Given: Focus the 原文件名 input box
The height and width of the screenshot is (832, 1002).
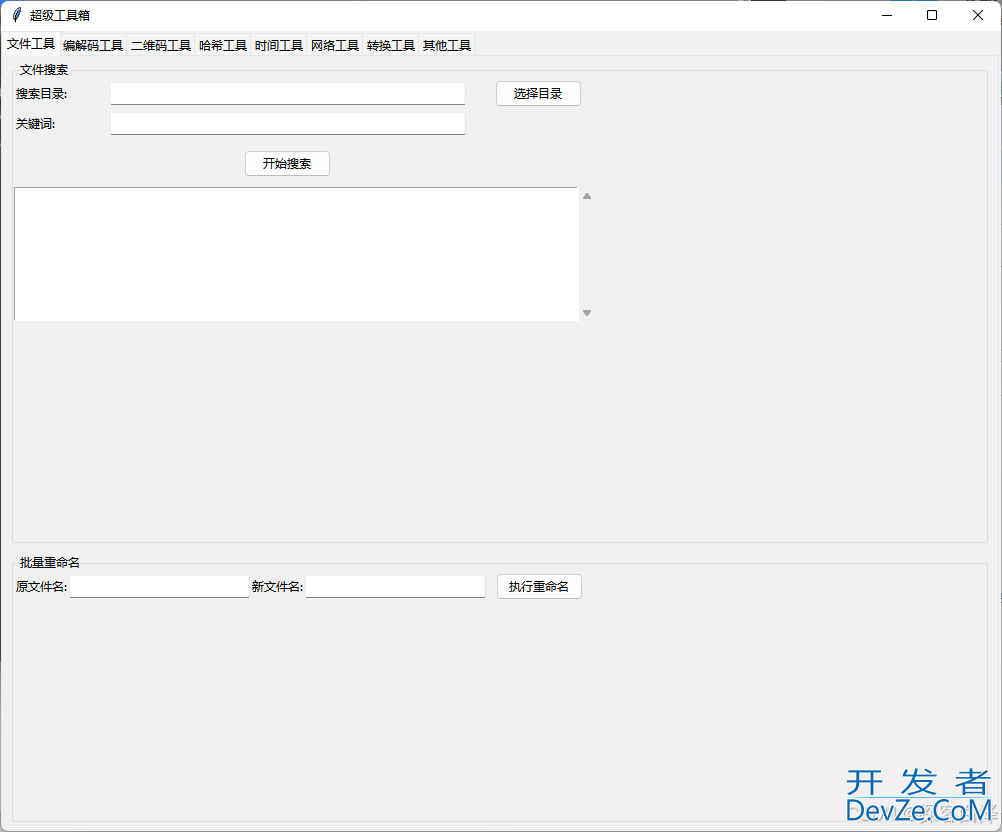Looking at the screenshot, I should click(x=159, y=587).
